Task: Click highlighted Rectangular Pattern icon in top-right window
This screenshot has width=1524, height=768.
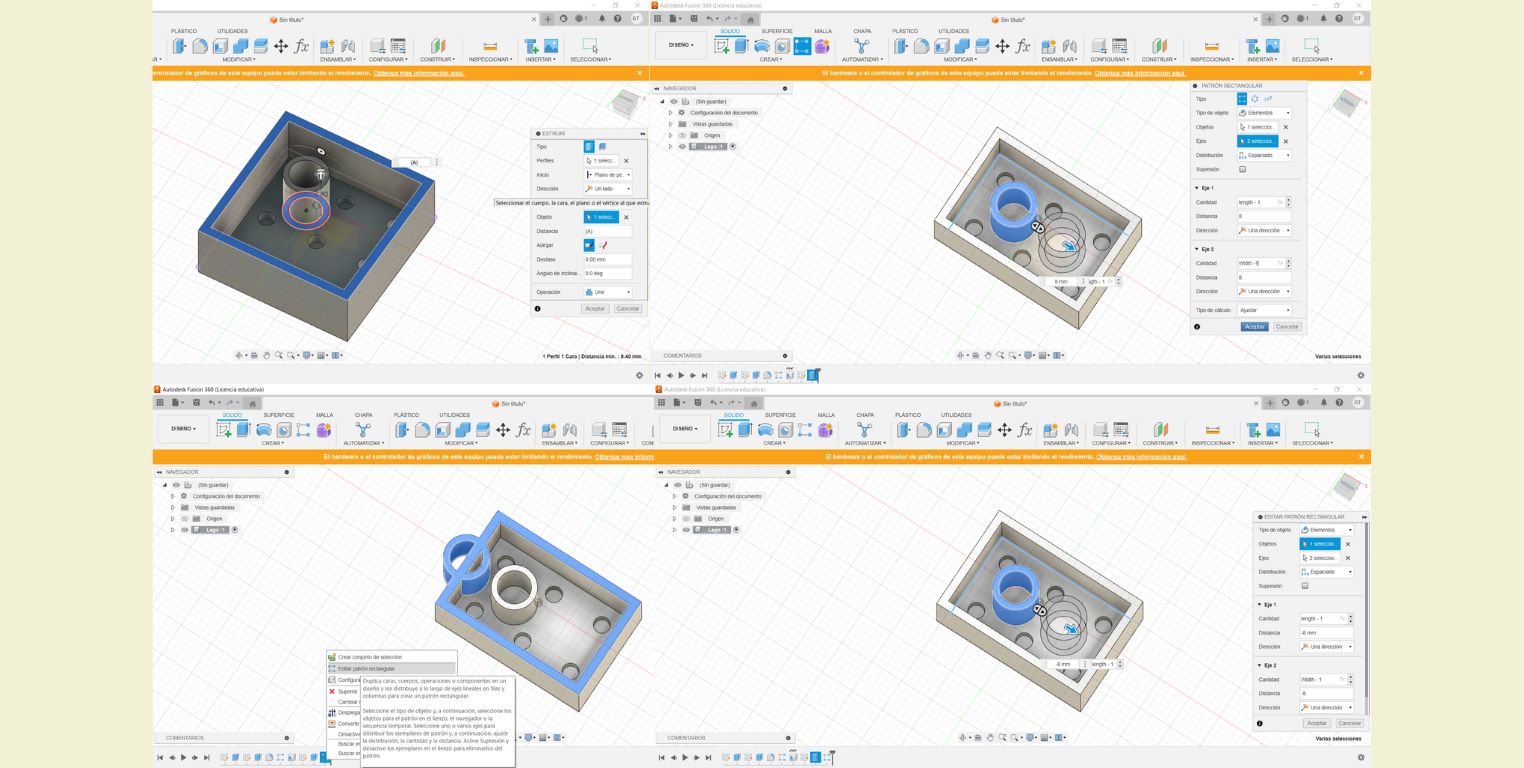Action: click(803, 46)
